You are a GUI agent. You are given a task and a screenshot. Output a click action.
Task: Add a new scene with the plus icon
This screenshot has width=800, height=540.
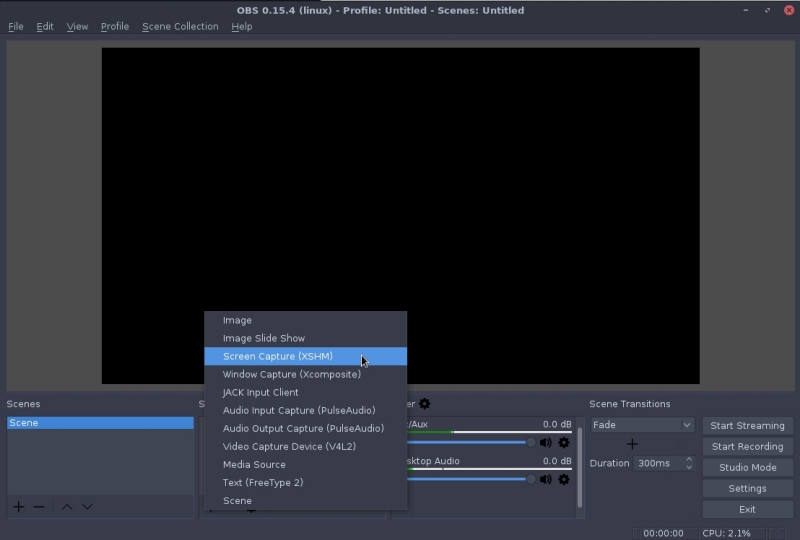(19, 507)
